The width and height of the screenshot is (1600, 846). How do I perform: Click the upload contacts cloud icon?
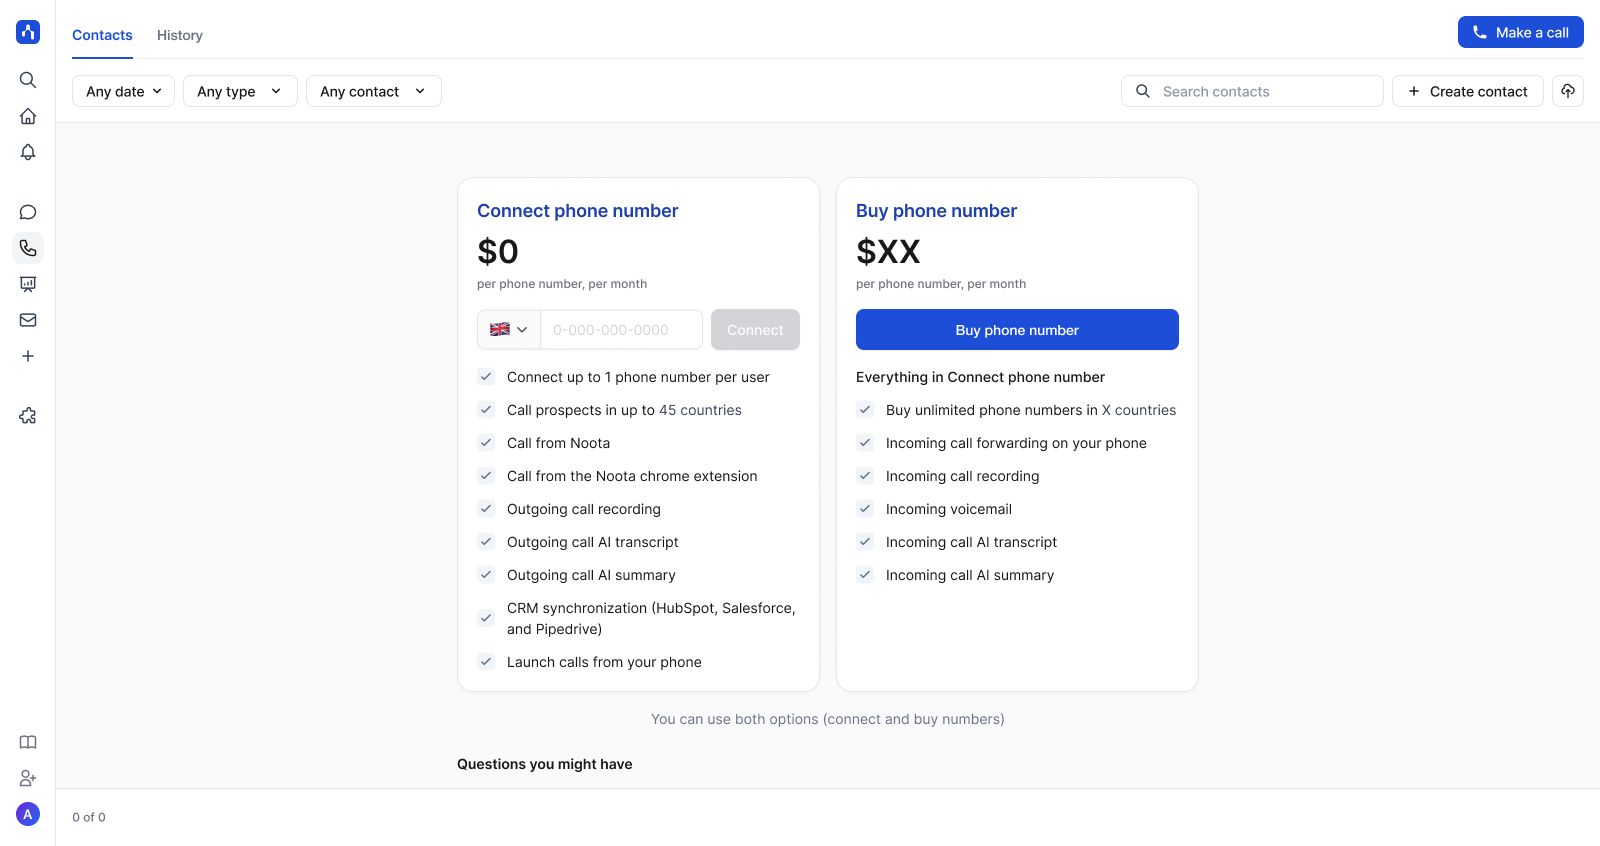point(1568,91)
